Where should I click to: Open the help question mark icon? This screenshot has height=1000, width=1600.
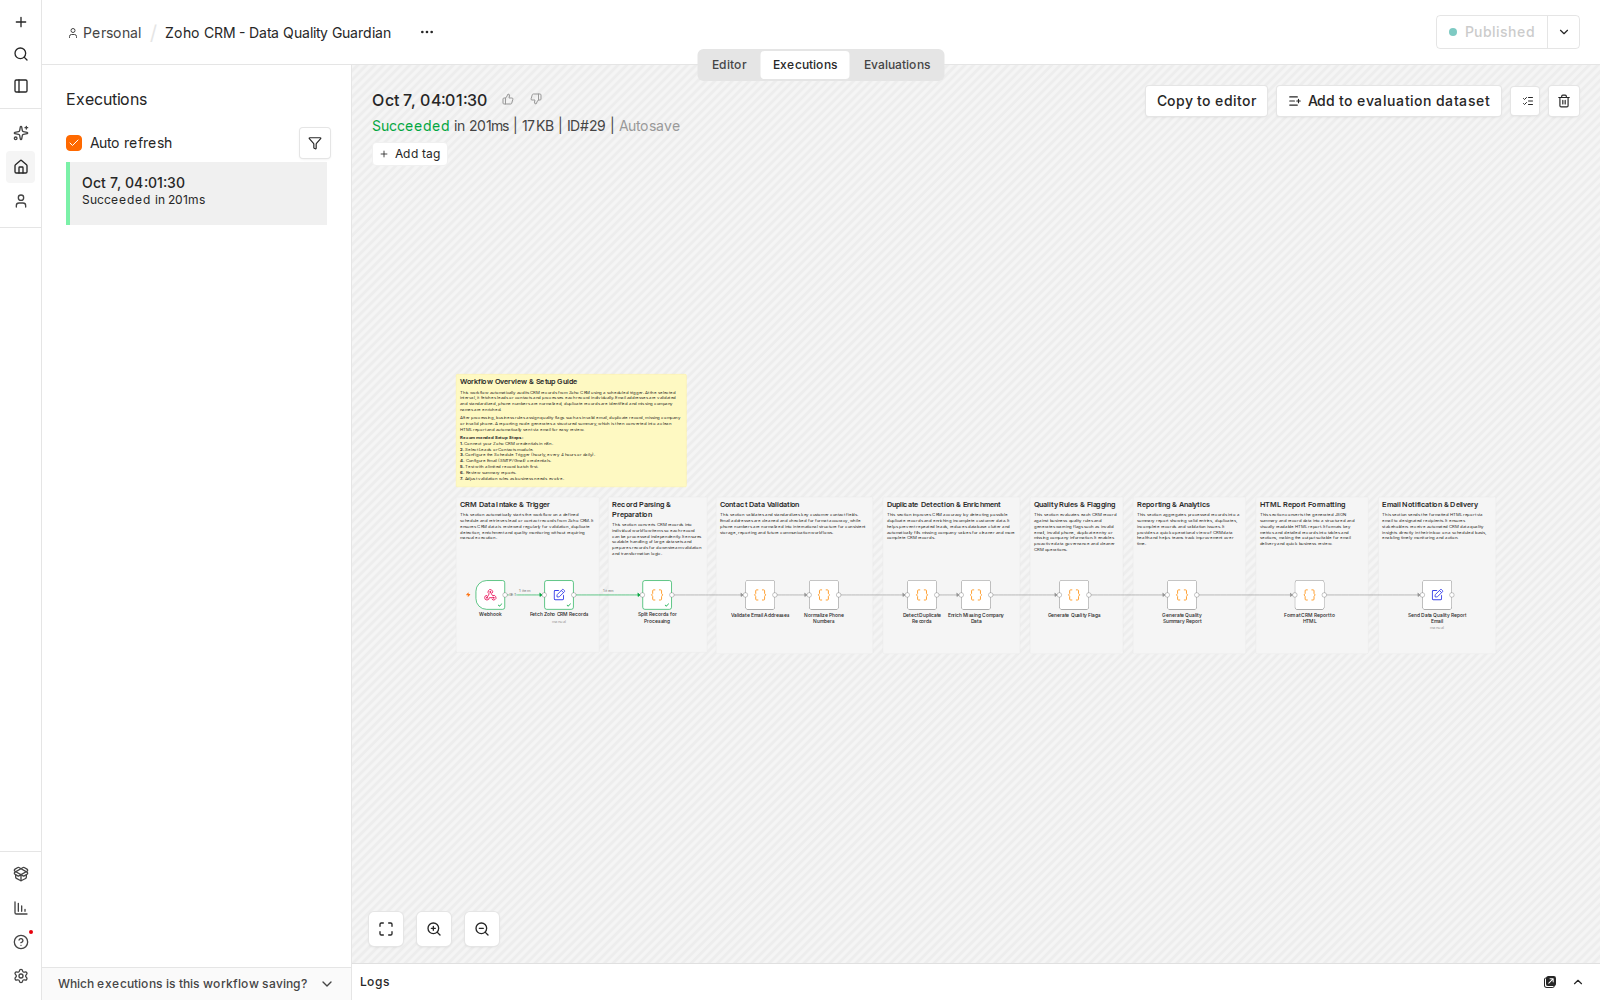click(20, 942)
